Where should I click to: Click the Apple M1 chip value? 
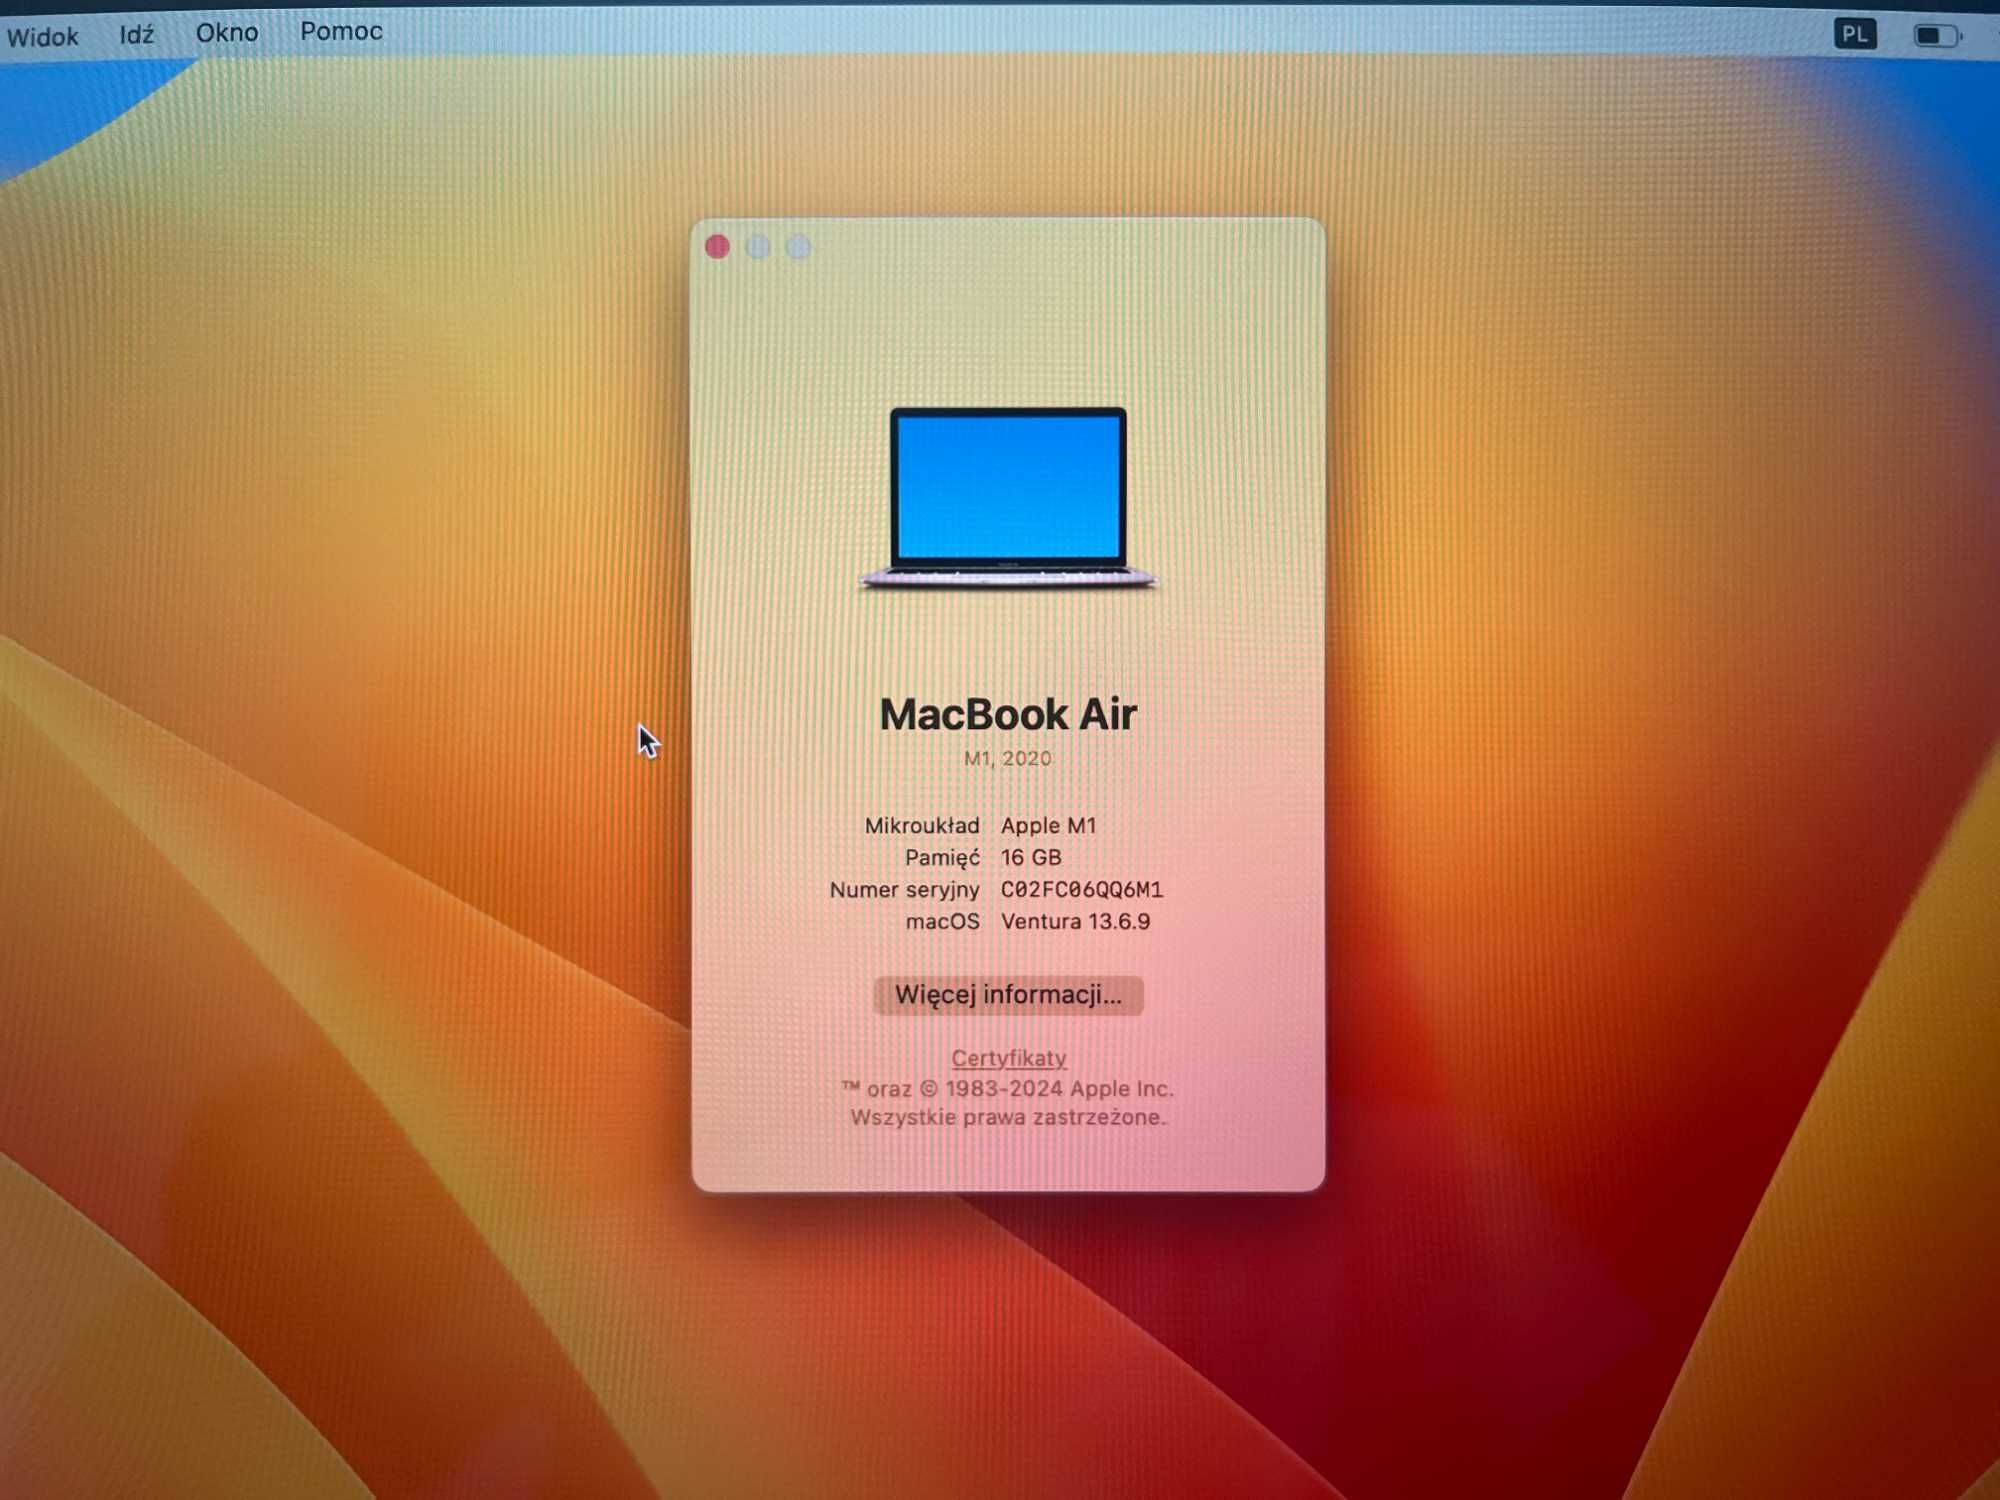pos(1048,825)
